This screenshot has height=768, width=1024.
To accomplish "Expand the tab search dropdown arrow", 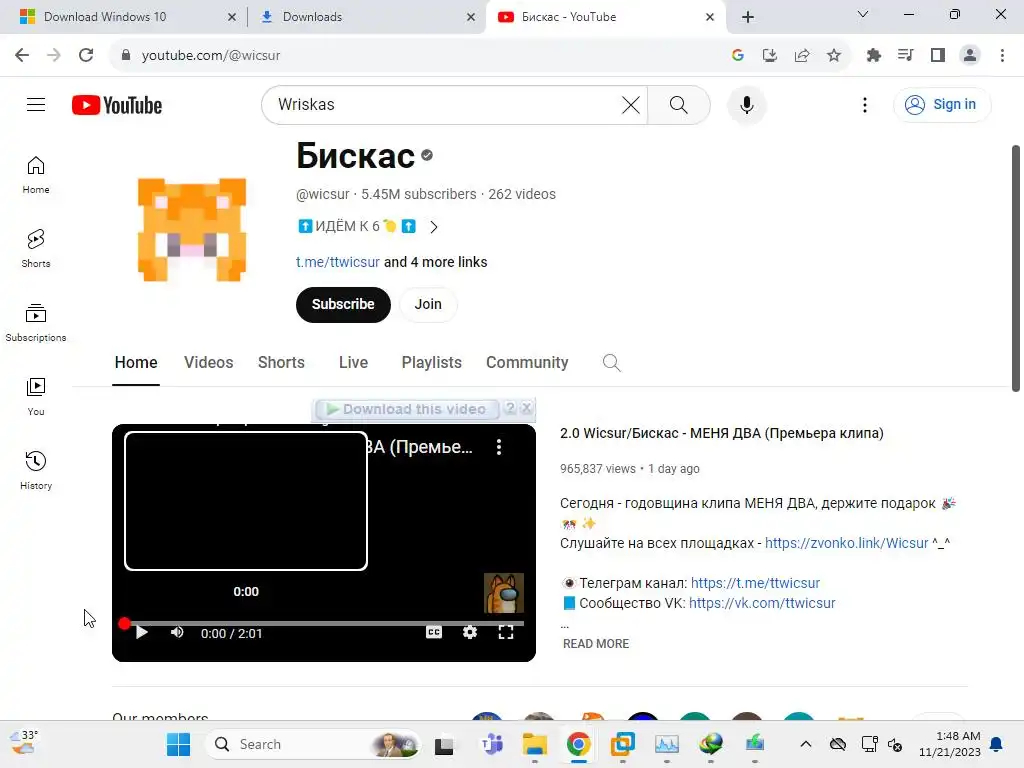I will (863, 14).
